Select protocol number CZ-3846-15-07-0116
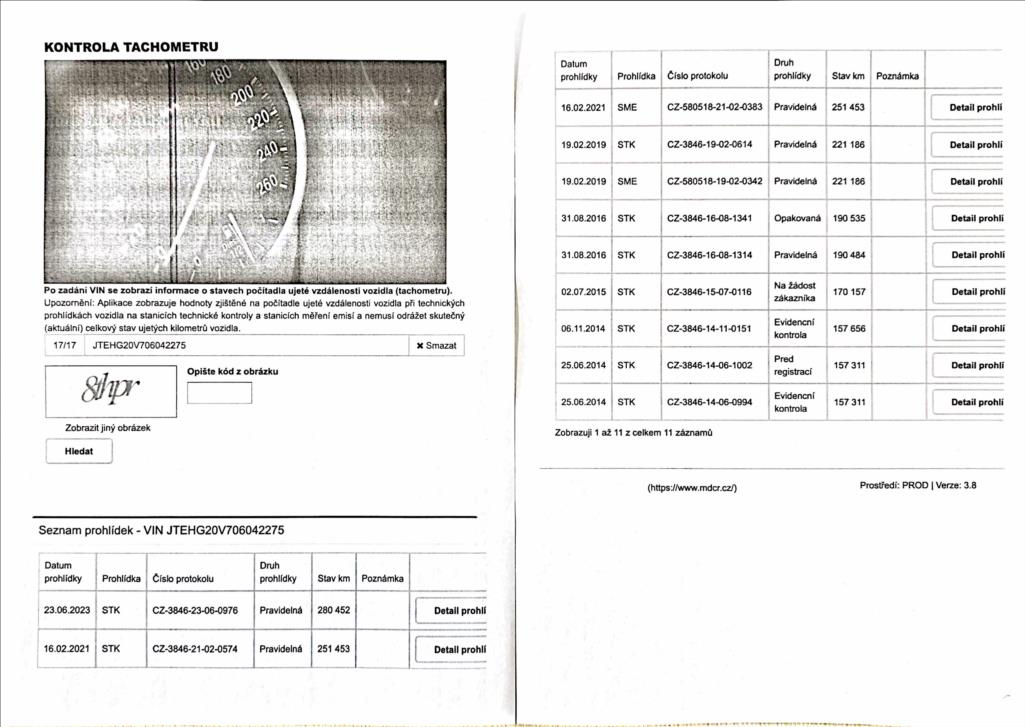Screen dimensions: 1025x727 point(709,292)
